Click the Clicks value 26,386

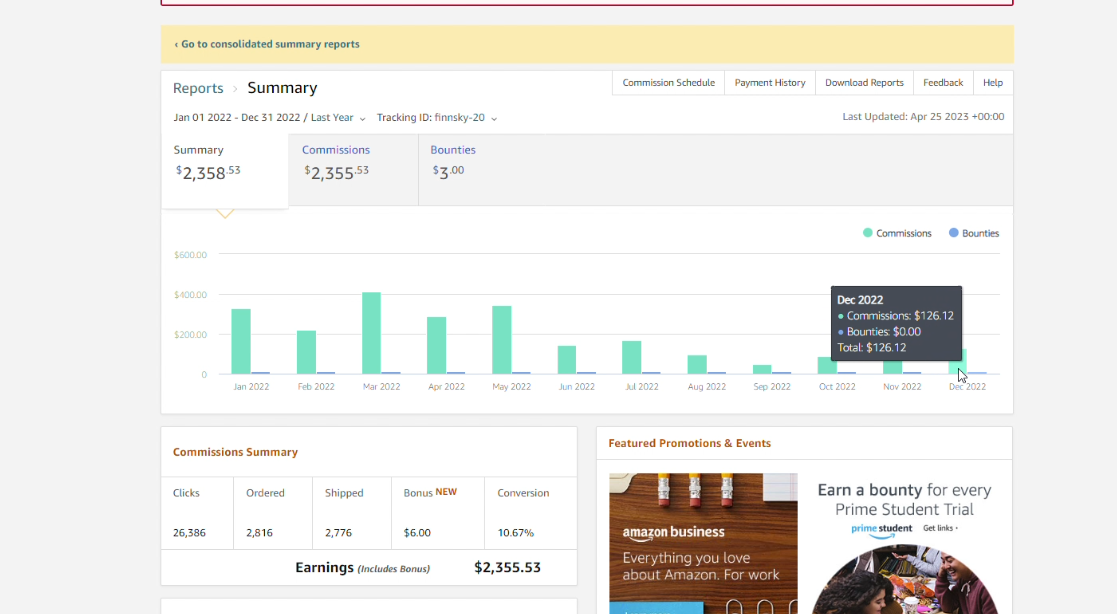pos(189,533)
